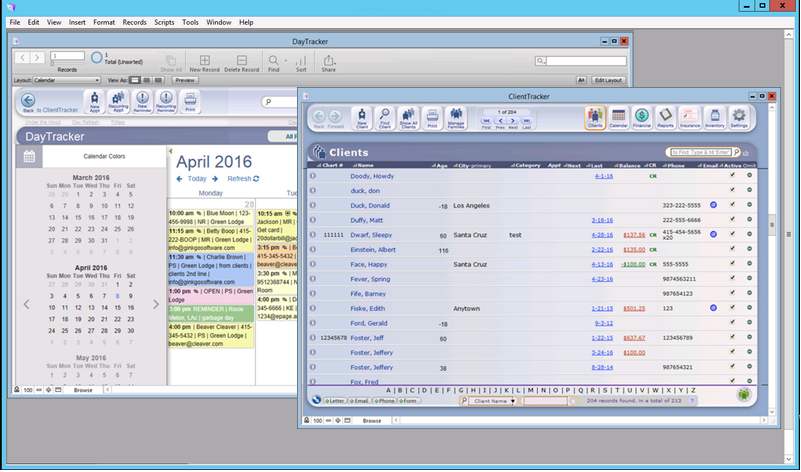The height and width of the screenshot is (472, 801).
Task: Open the Window menu
Action: click(x=219, y=22)
